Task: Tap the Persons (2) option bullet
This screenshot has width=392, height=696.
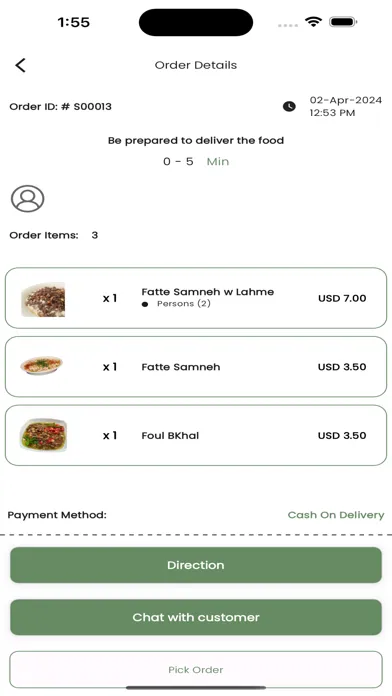Action: tap(145, 304)
